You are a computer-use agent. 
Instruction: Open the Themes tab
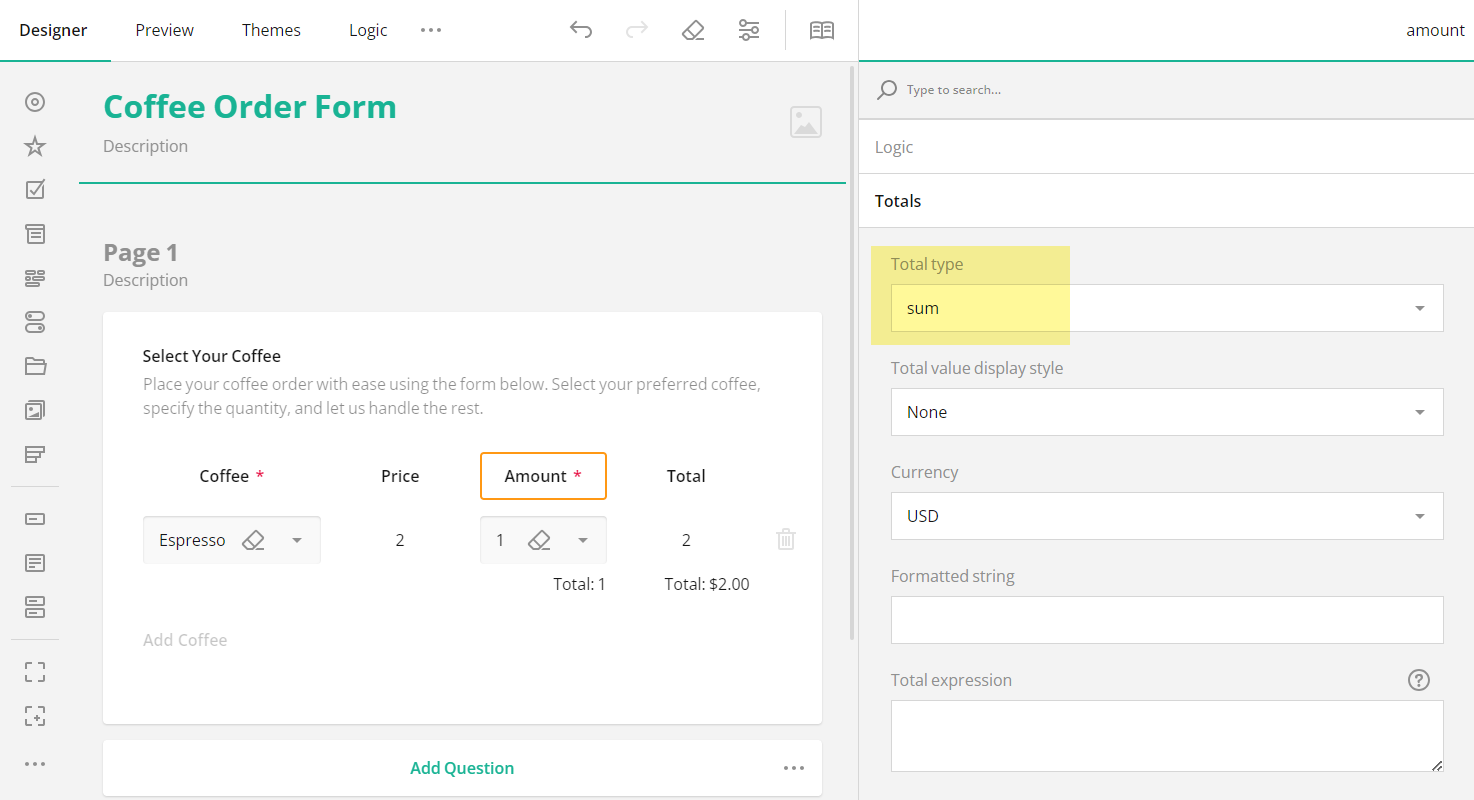[x=271, y=30]
